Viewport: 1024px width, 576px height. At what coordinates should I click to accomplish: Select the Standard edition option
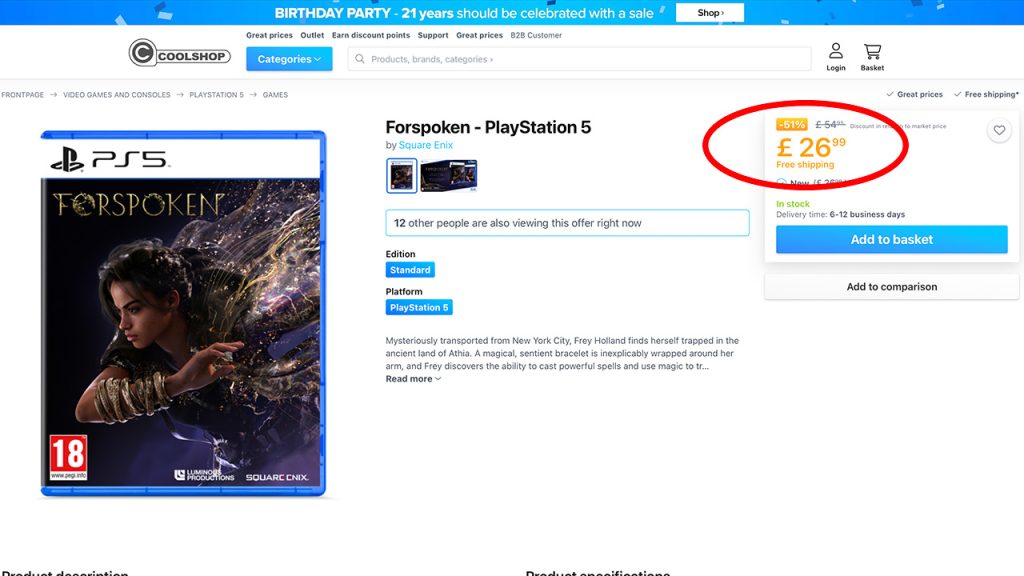(x=410, y=270)
